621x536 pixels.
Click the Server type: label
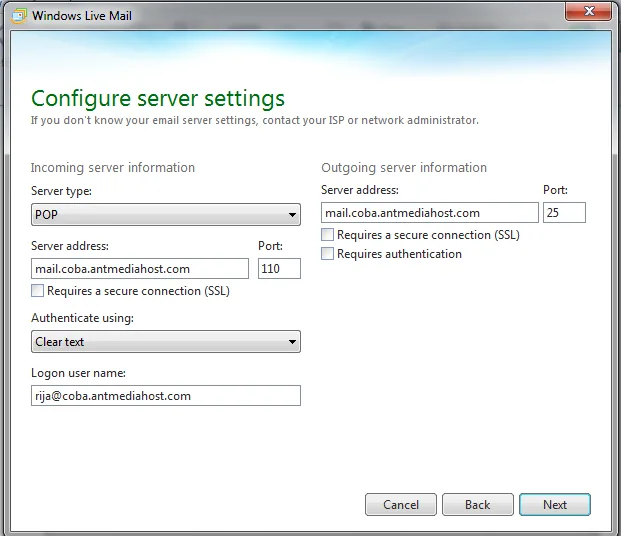(x=61, y=191)
